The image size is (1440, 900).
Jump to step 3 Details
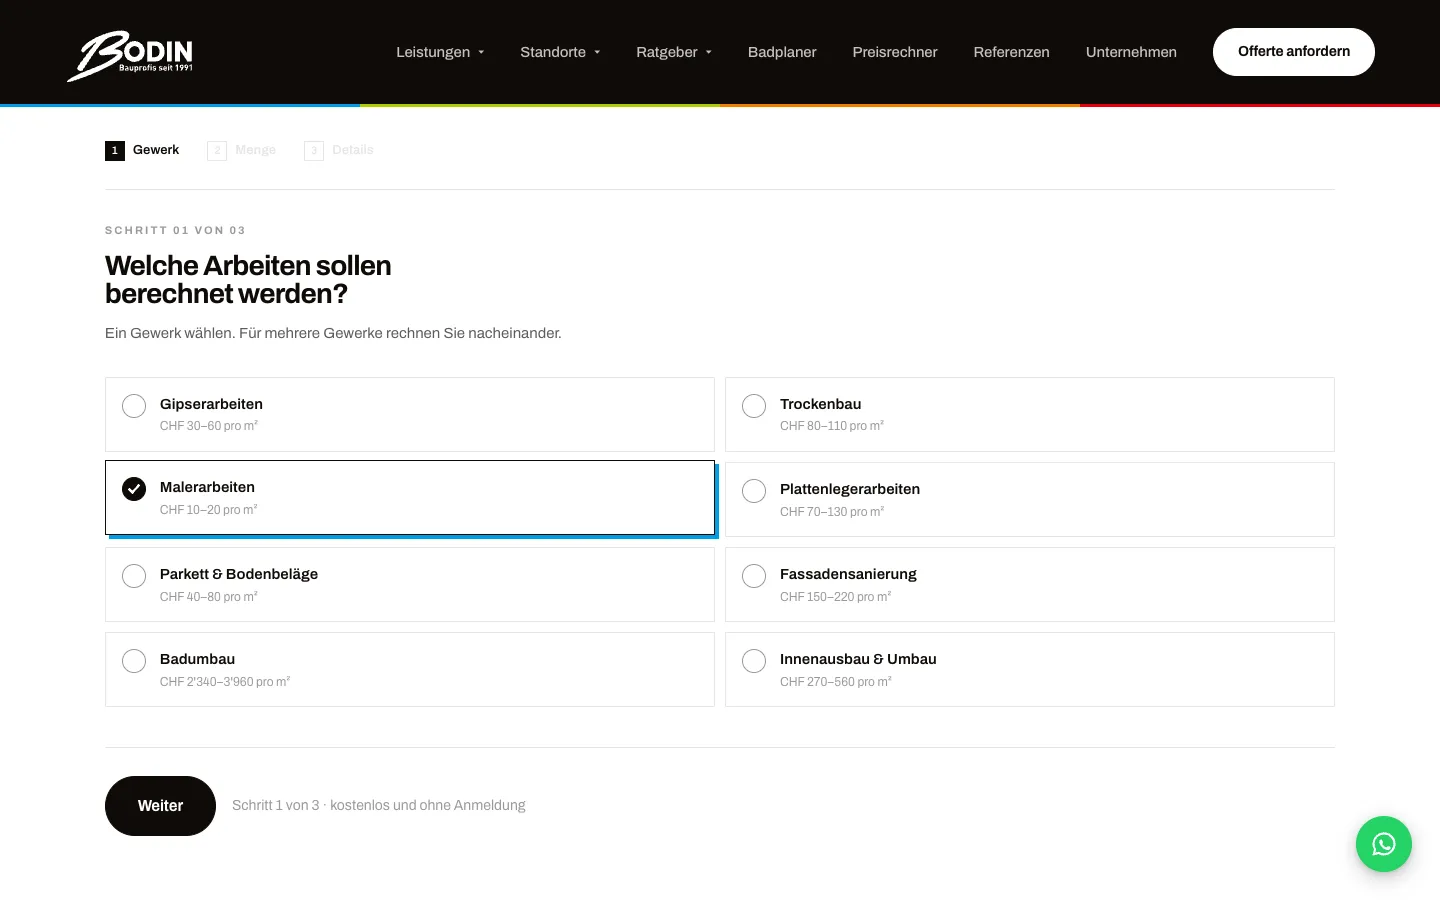click(x=338, y=150)
